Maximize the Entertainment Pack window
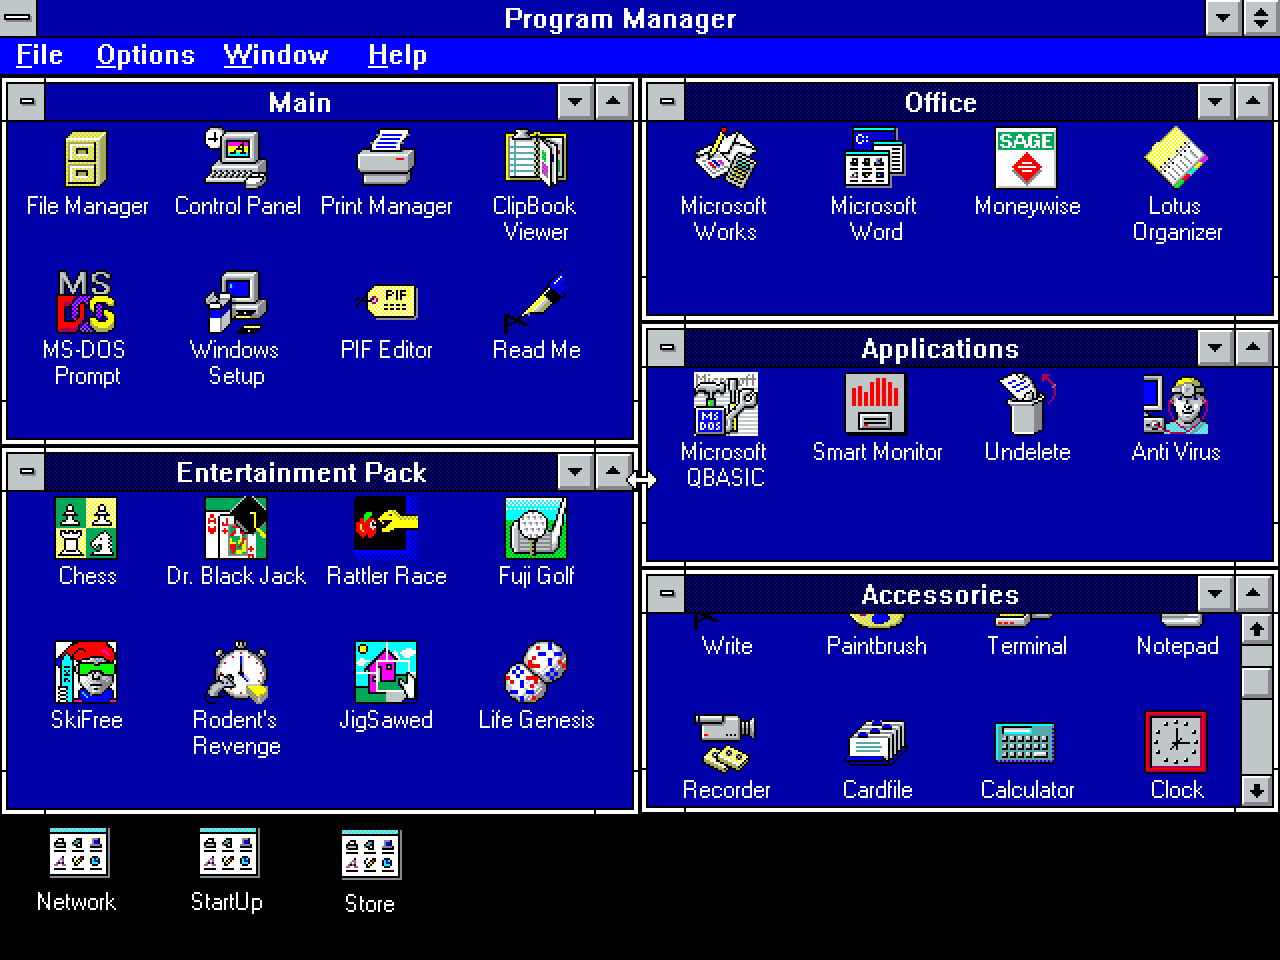 coord(613,471)
